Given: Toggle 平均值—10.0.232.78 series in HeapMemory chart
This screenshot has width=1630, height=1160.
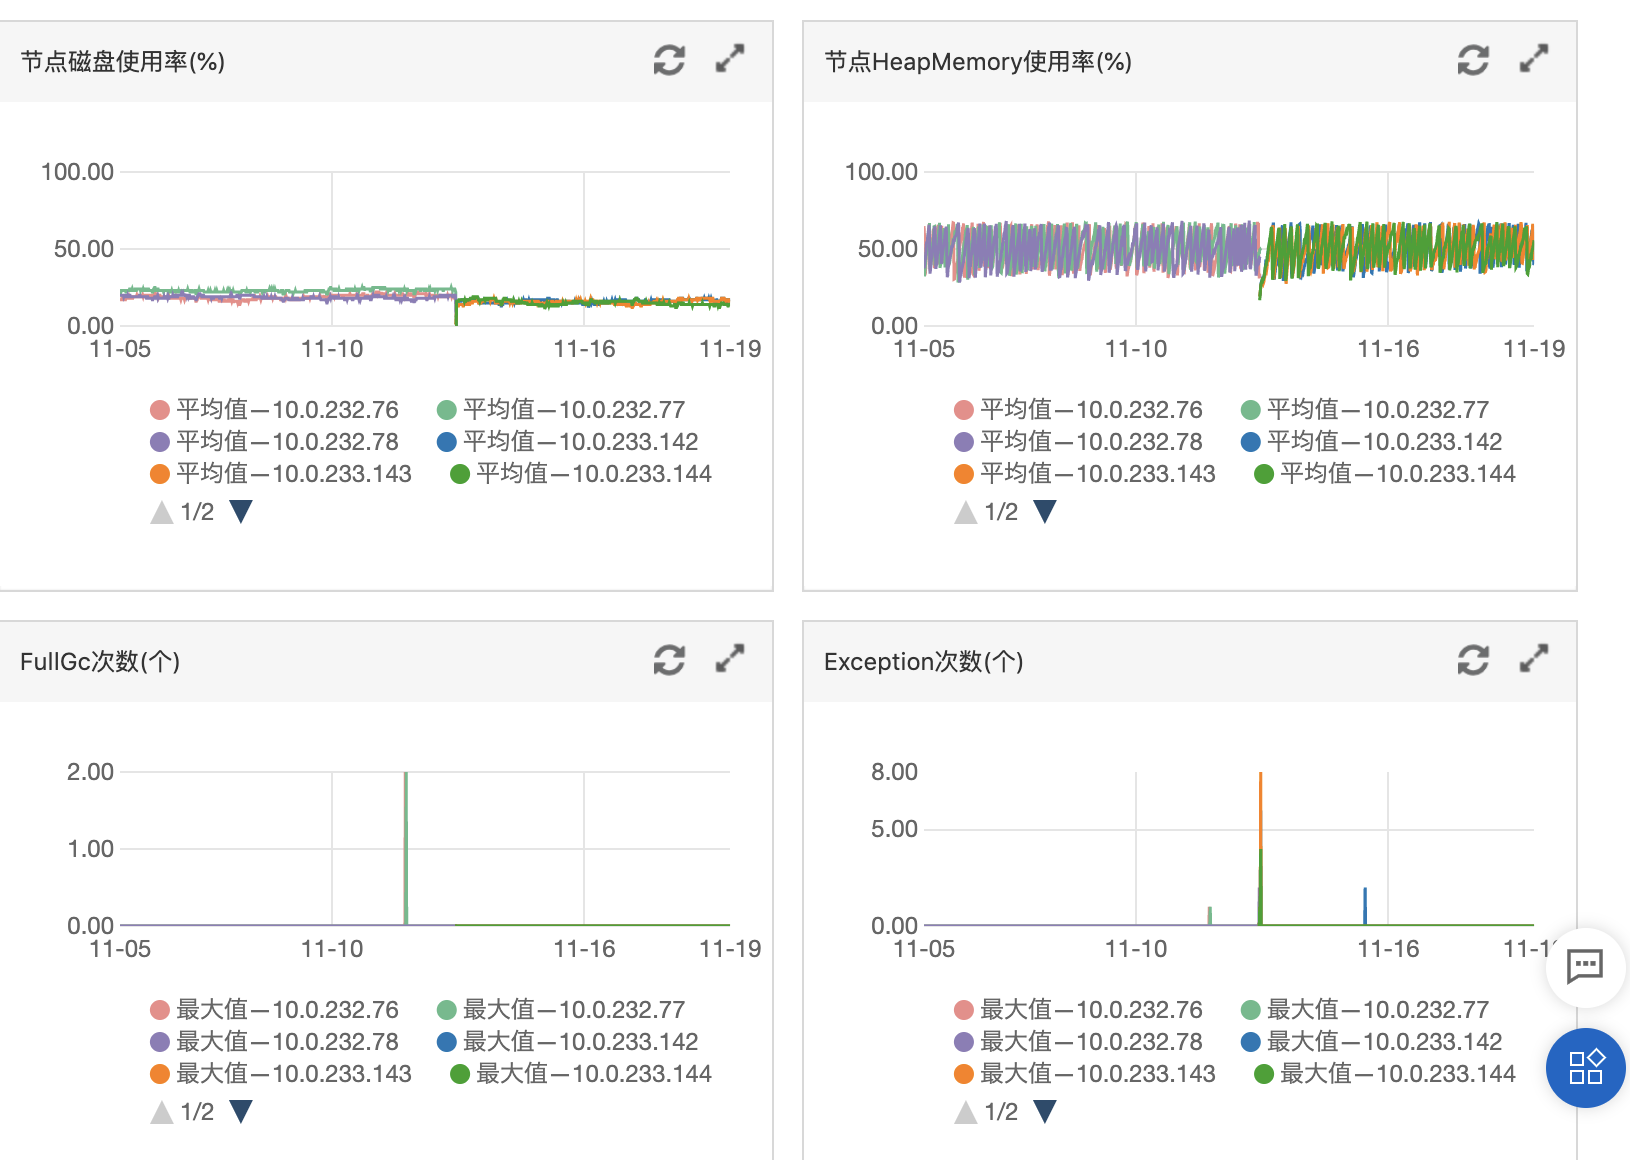Looking at the screenshot, I should (1078, 442).
